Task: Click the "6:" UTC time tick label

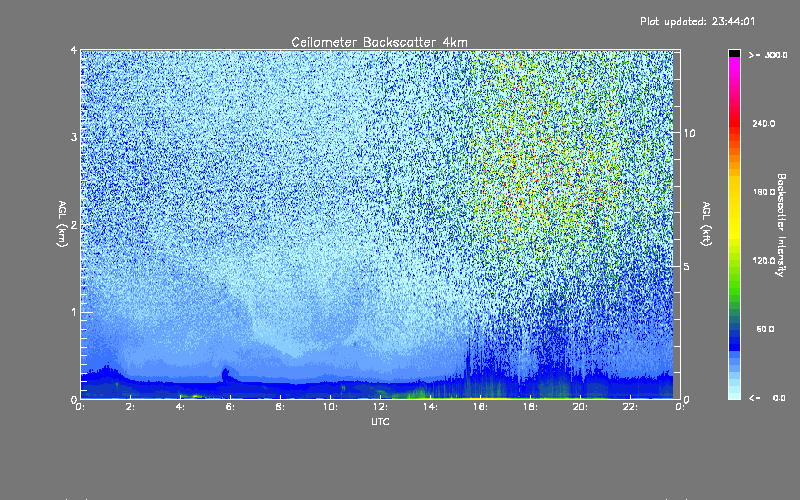Action: [230, 407]
